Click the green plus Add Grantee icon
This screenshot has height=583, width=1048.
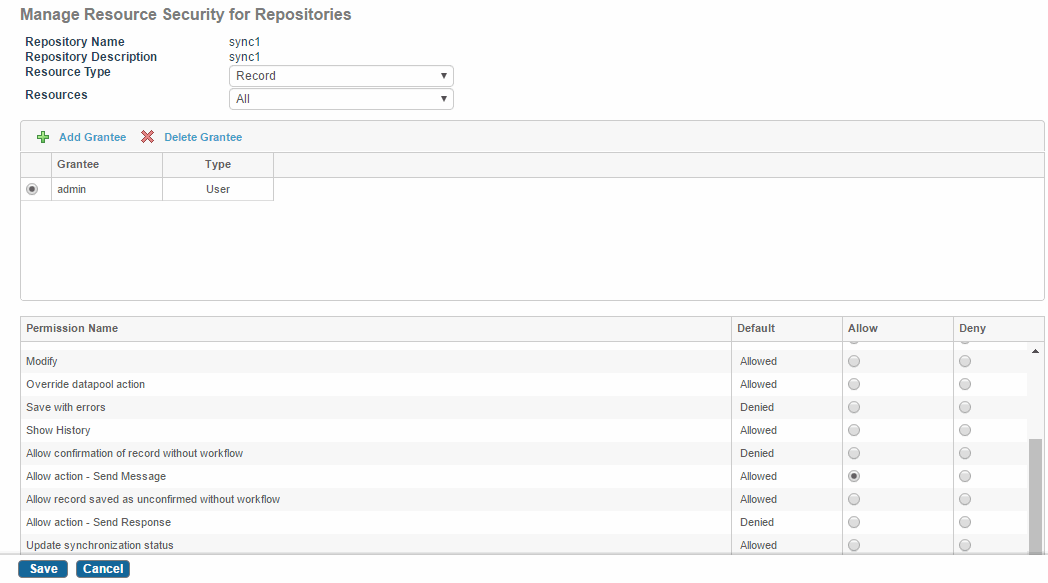tap(43, 137)
